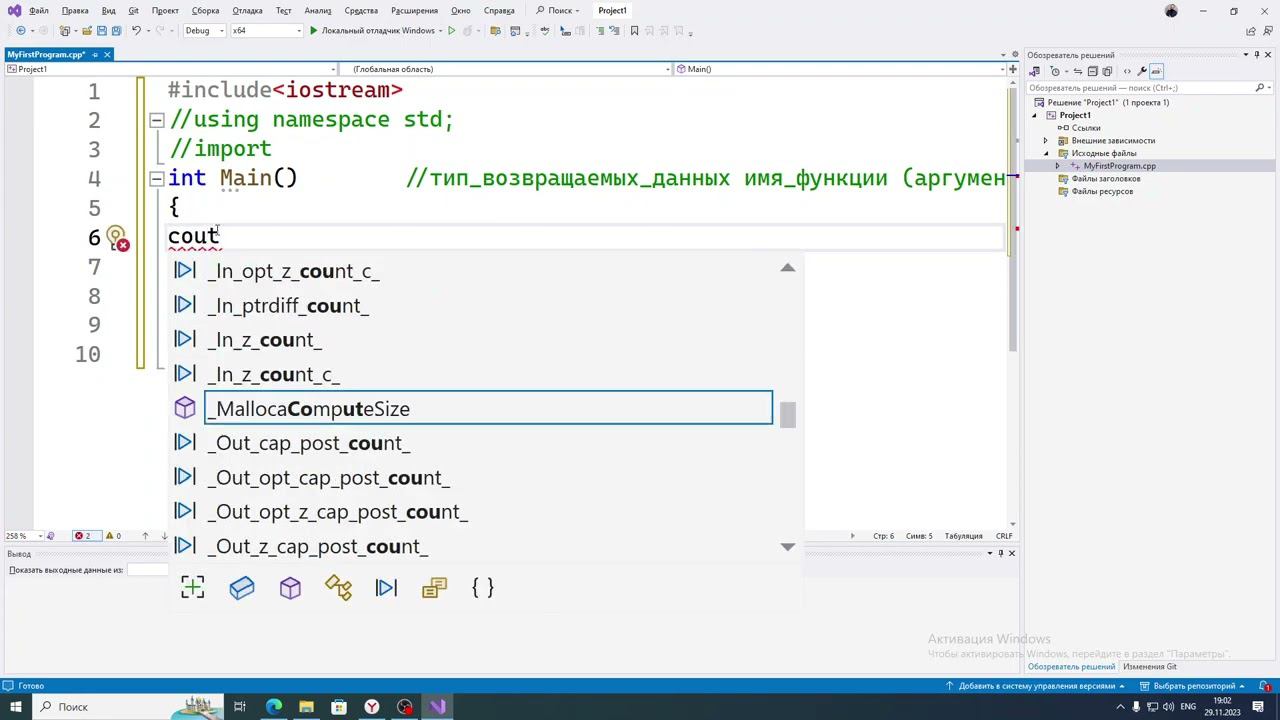Image resolution: width=1280 pixels, height=720 pixels.
Task: Click the error lightbulb on line 6
Action: pyautogui.click(x=116, y=238)
